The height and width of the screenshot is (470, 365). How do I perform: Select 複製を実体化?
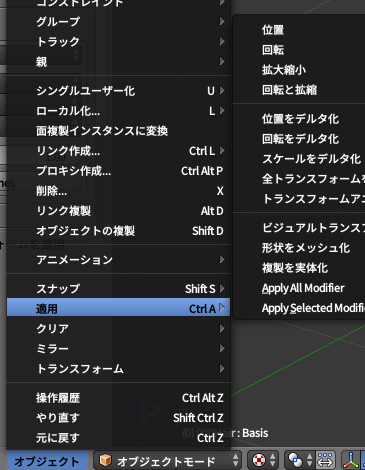(299, 268)
